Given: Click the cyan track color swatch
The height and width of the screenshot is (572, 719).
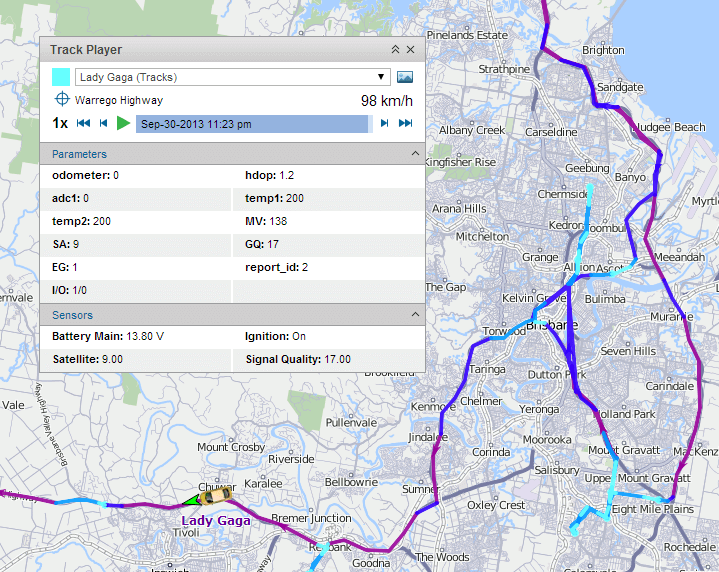Looking at the screenshot, I should [61, 77].
